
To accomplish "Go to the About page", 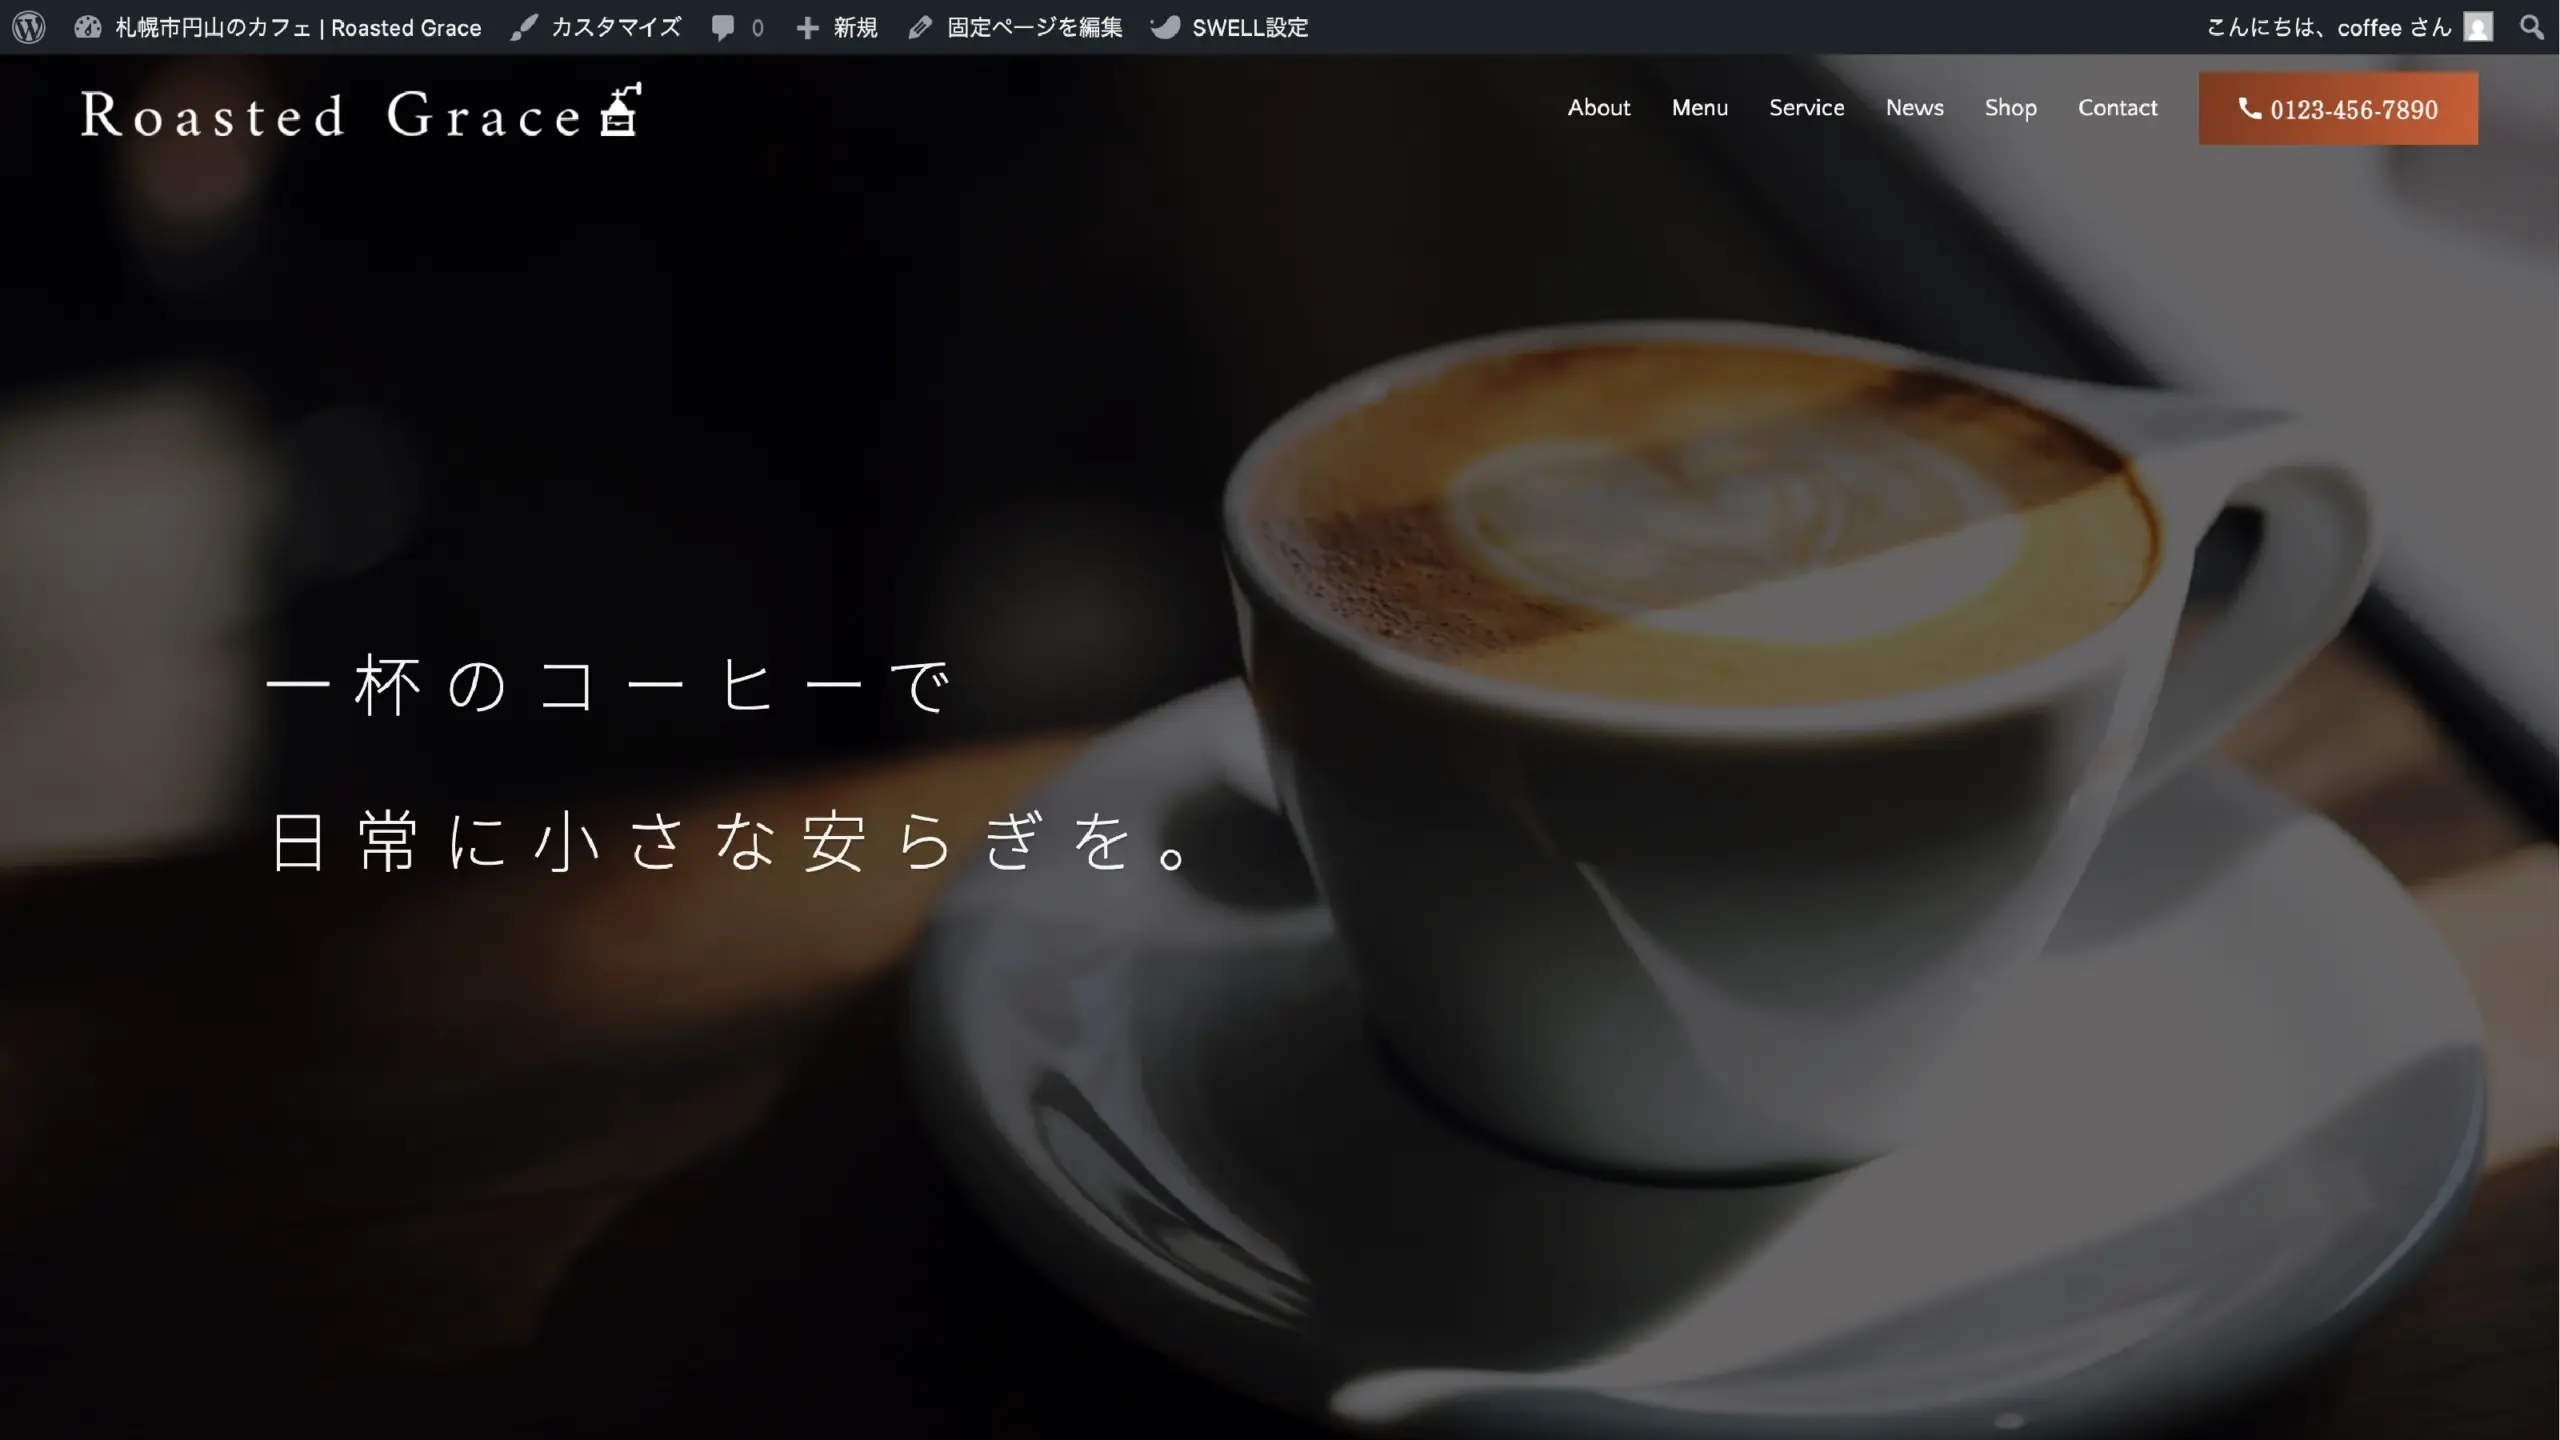I will point(1598,107).
